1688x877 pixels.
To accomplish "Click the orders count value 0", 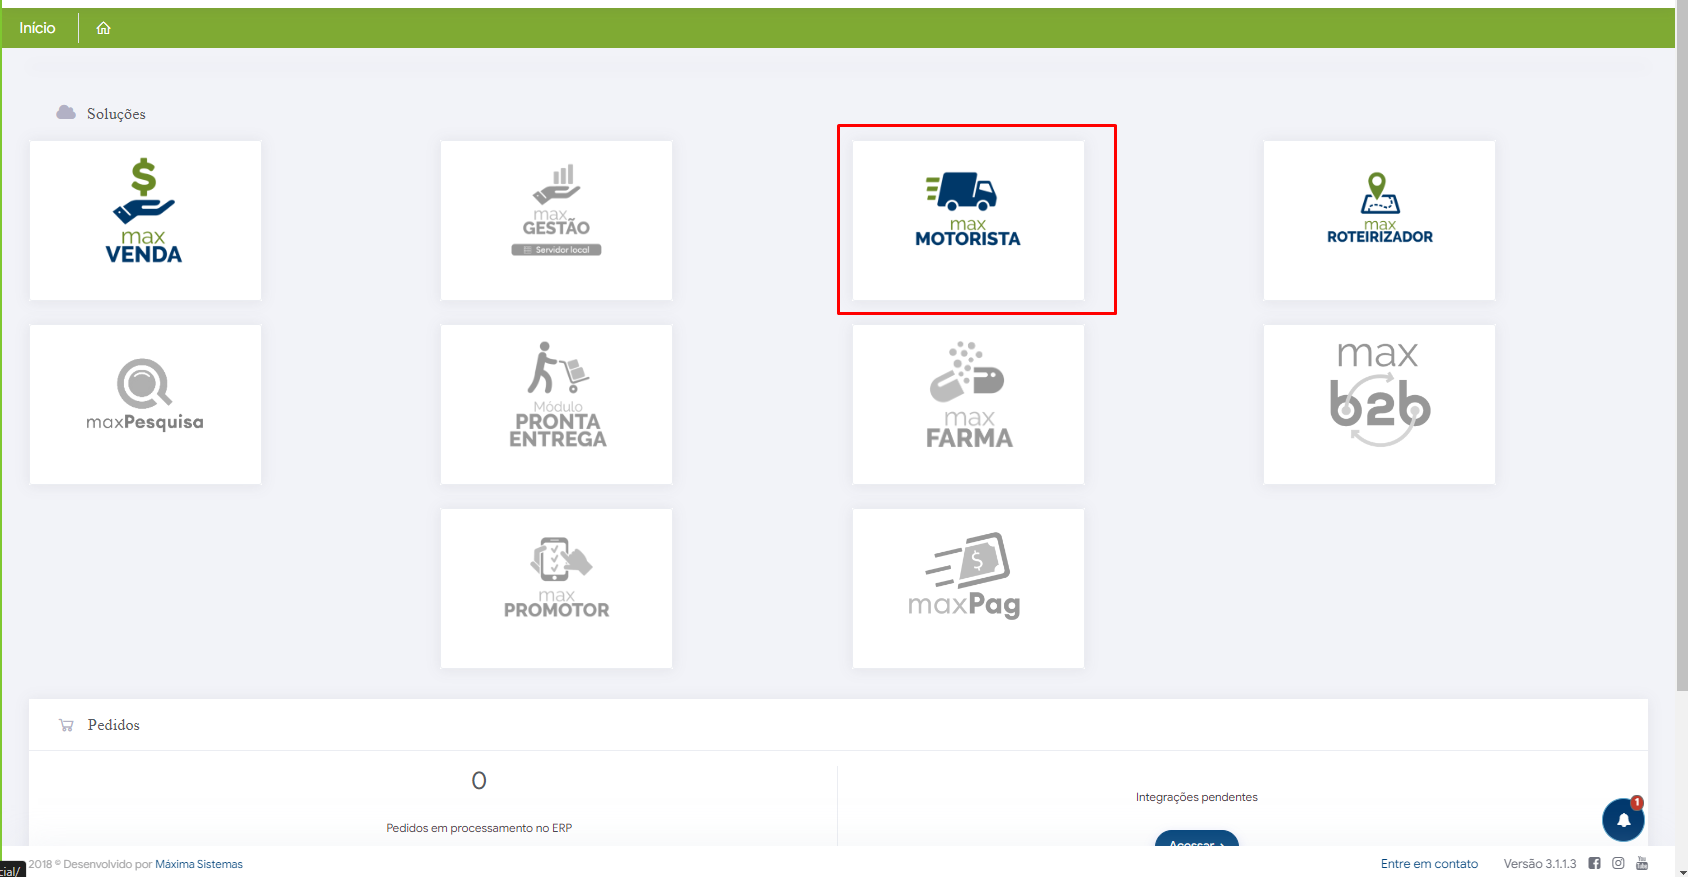I will (x=479, y=780).
